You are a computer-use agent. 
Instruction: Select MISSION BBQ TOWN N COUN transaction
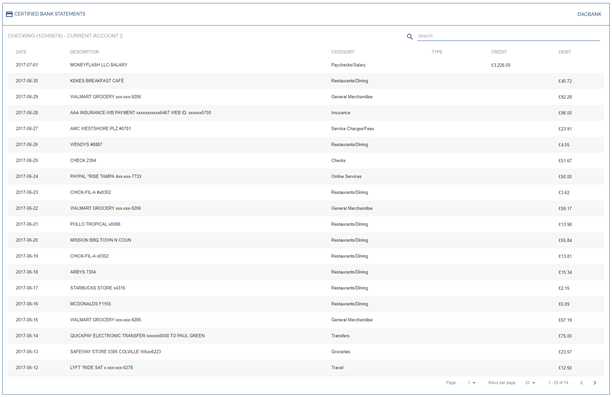[100, 240]
